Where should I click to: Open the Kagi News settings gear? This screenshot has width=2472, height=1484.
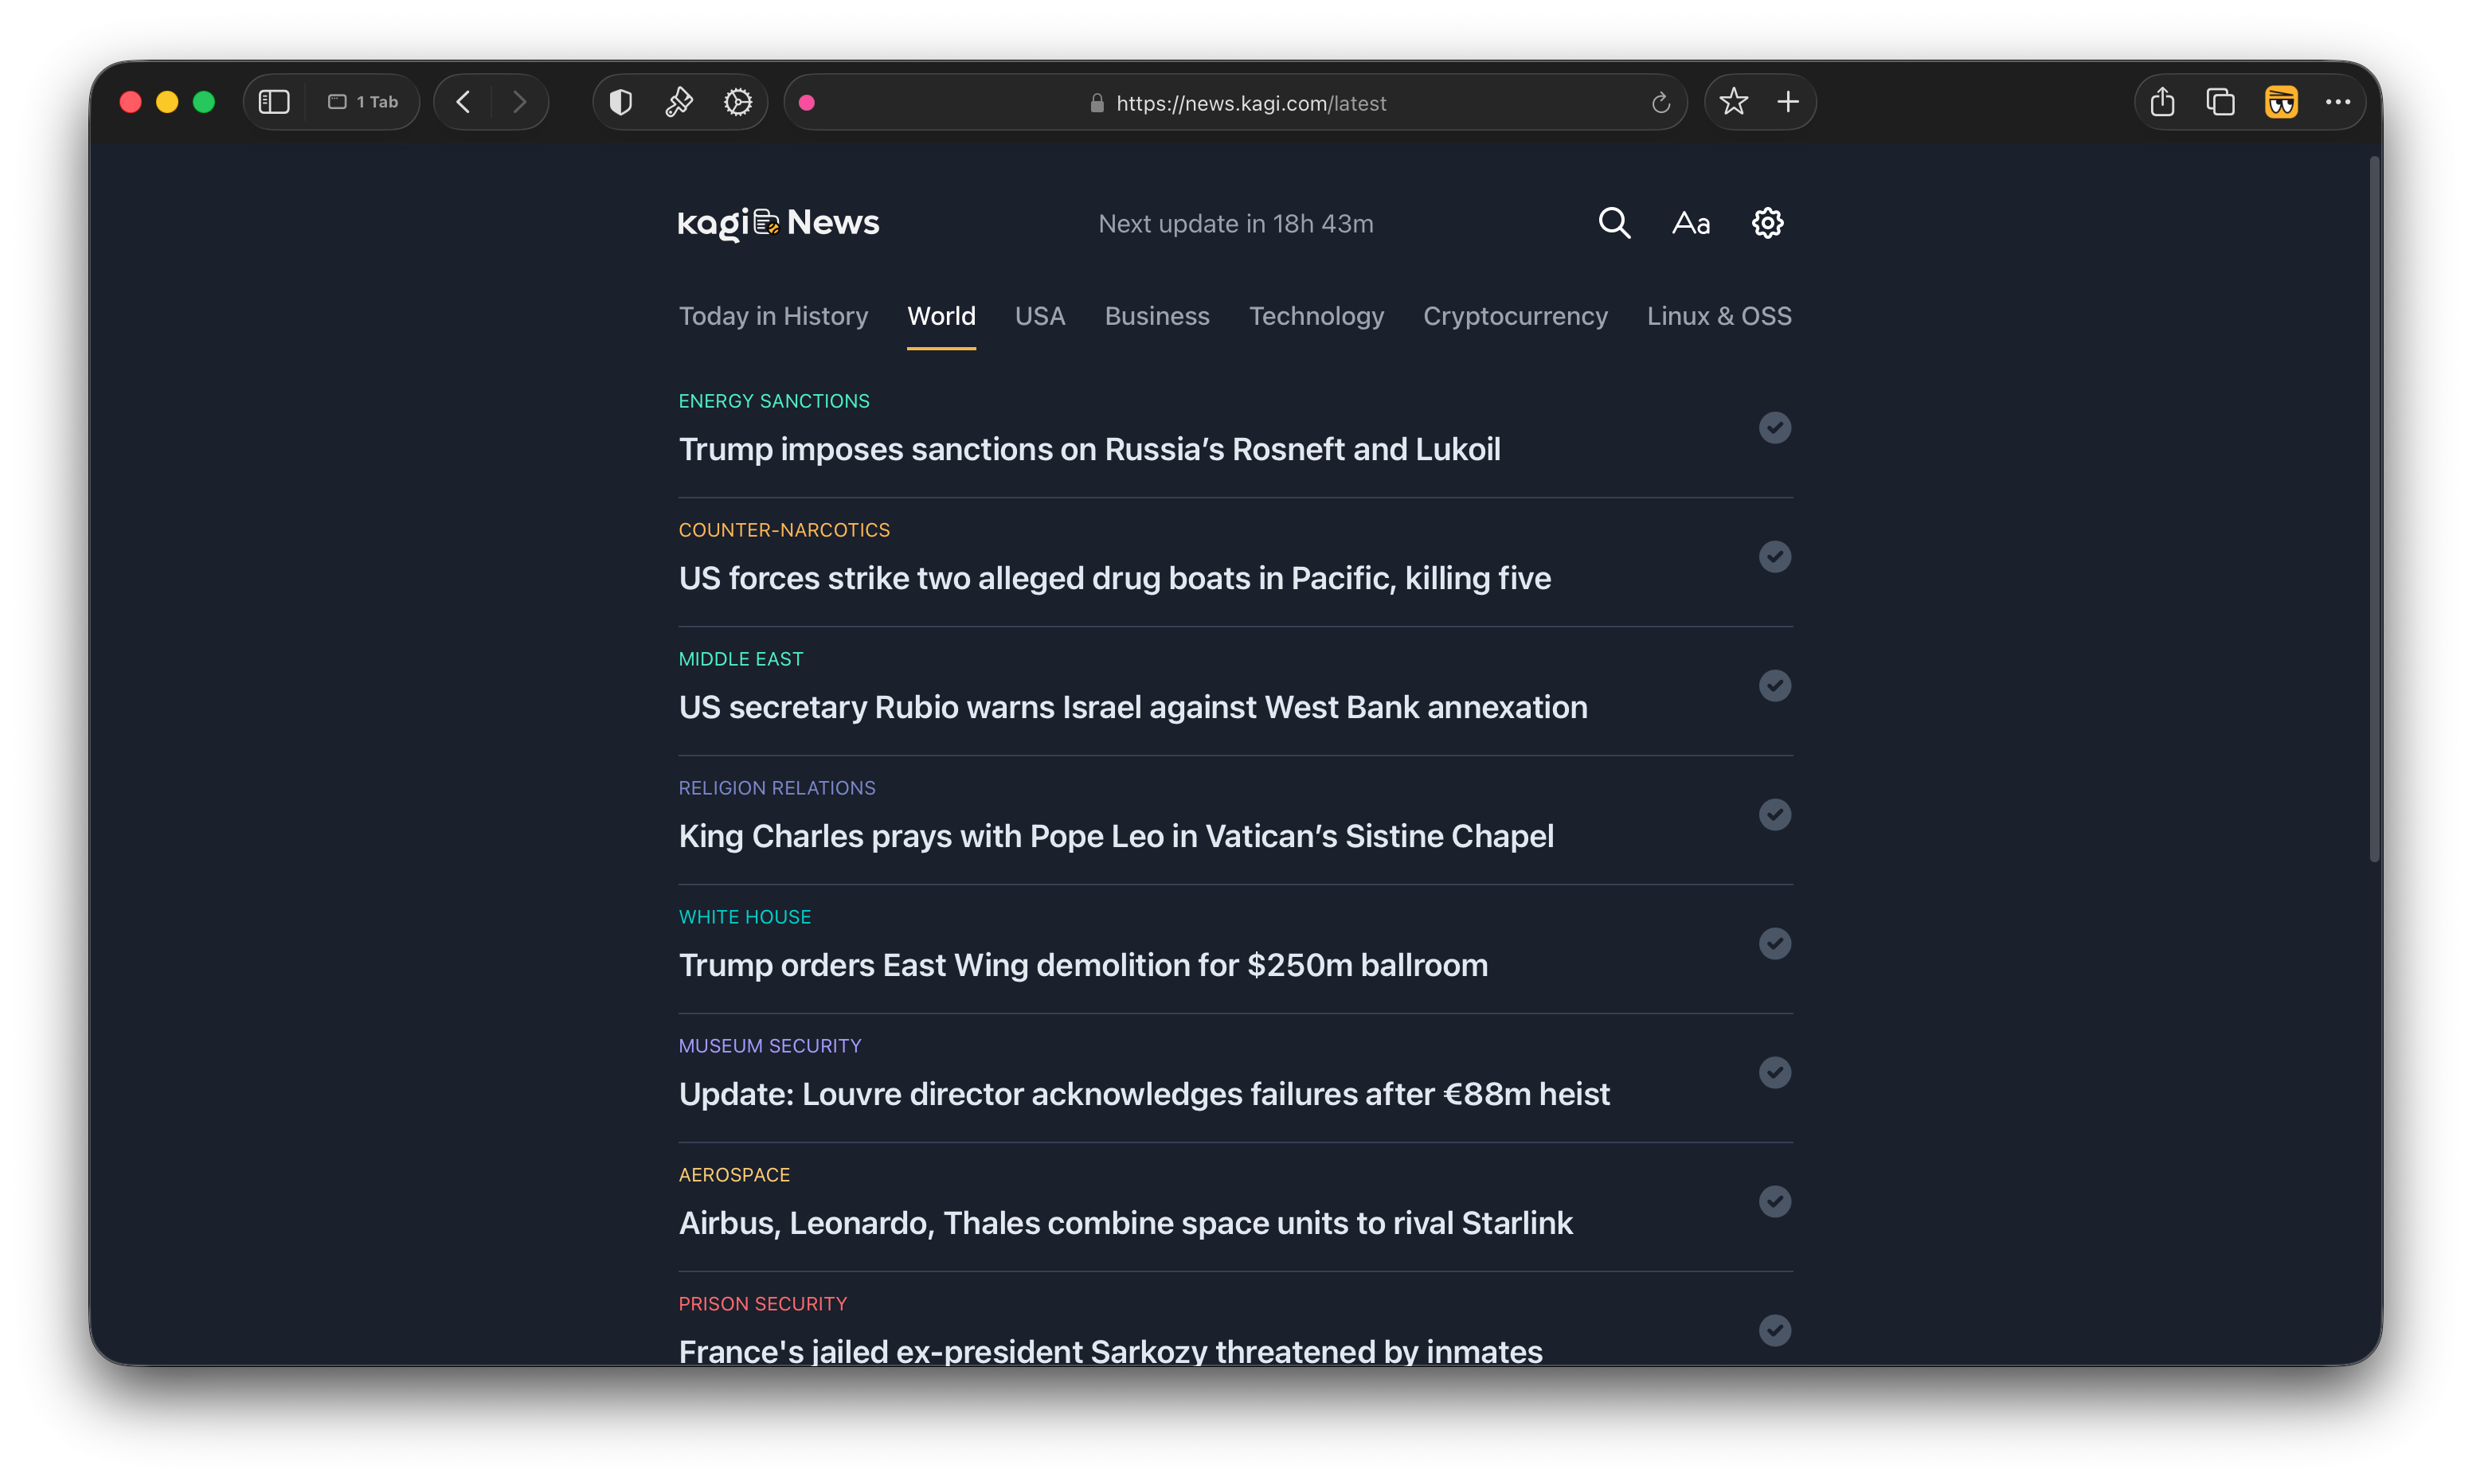[x=1767, y=223]
